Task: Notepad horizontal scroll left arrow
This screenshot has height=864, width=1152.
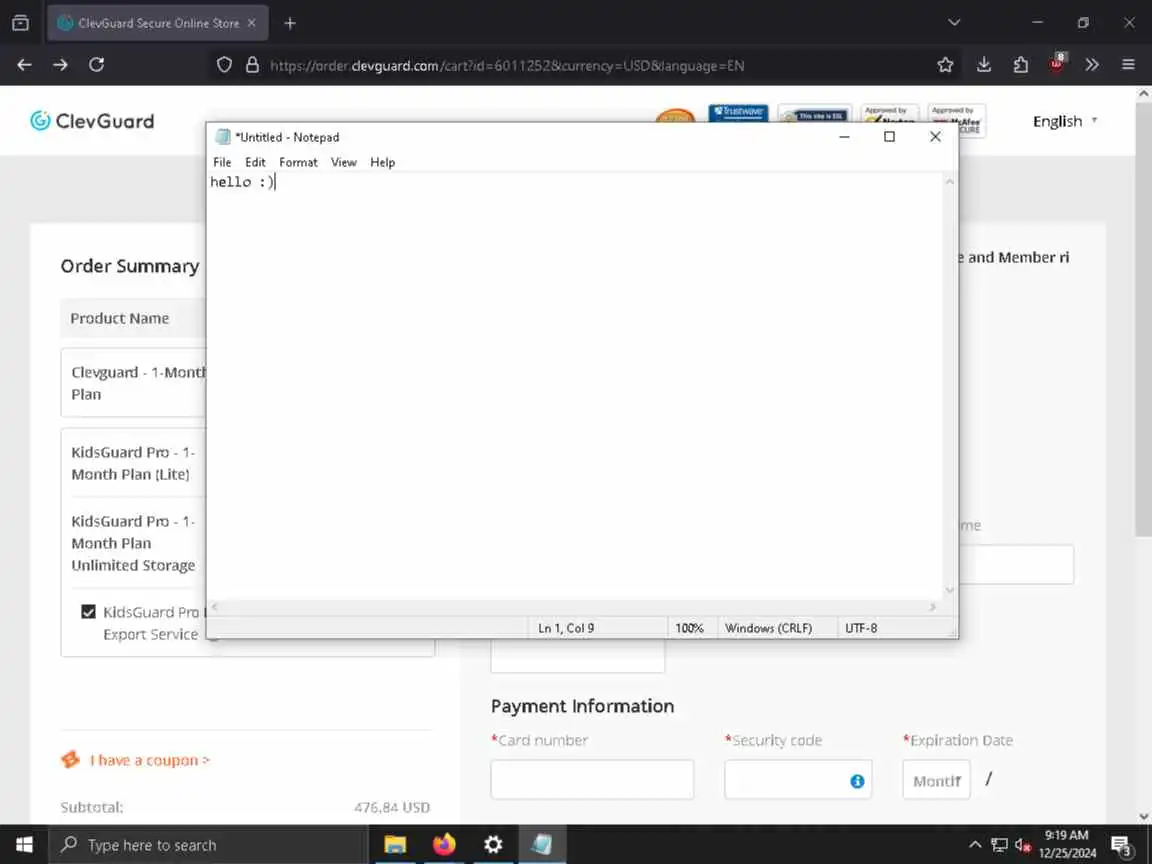Action: (215, 607)
